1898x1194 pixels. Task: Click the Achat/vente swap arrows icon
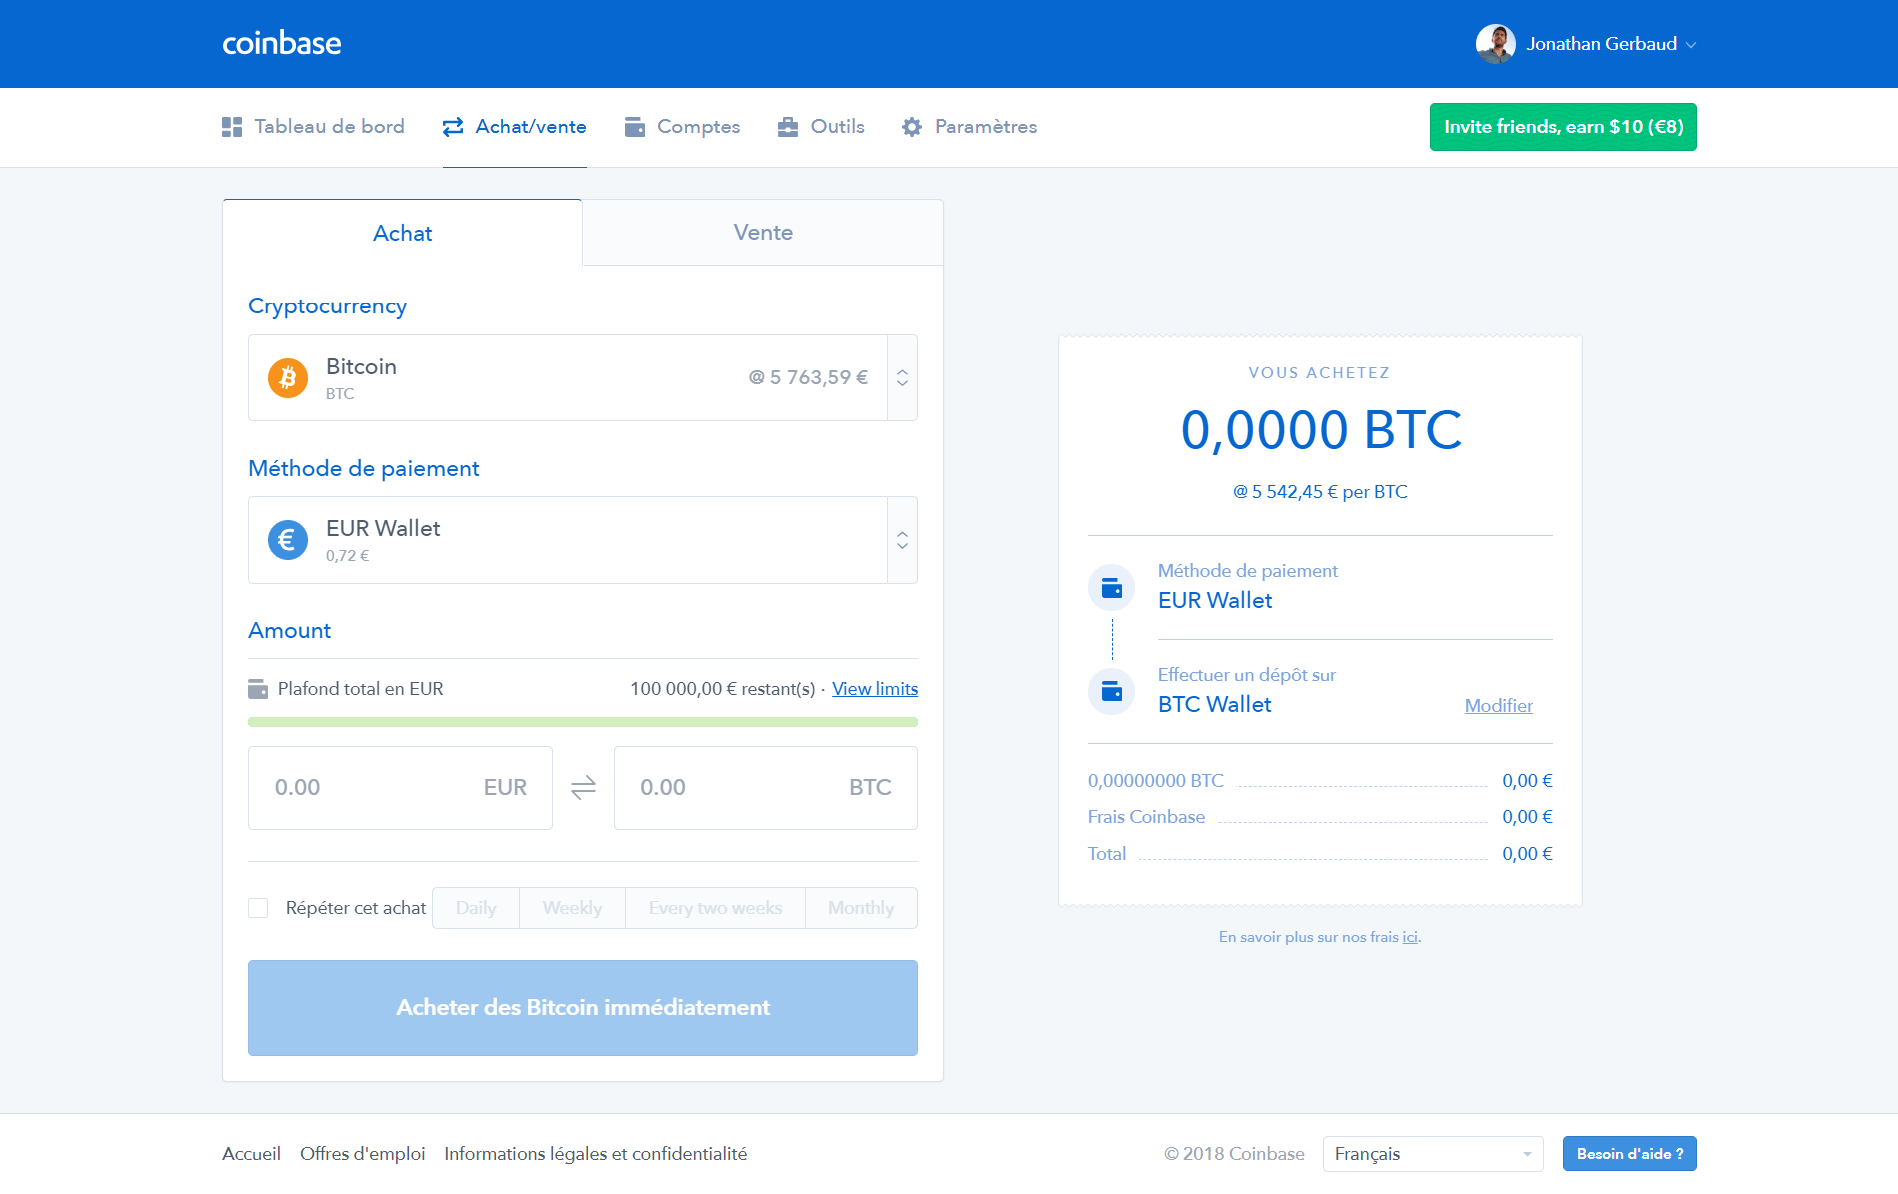pos(453,127)
